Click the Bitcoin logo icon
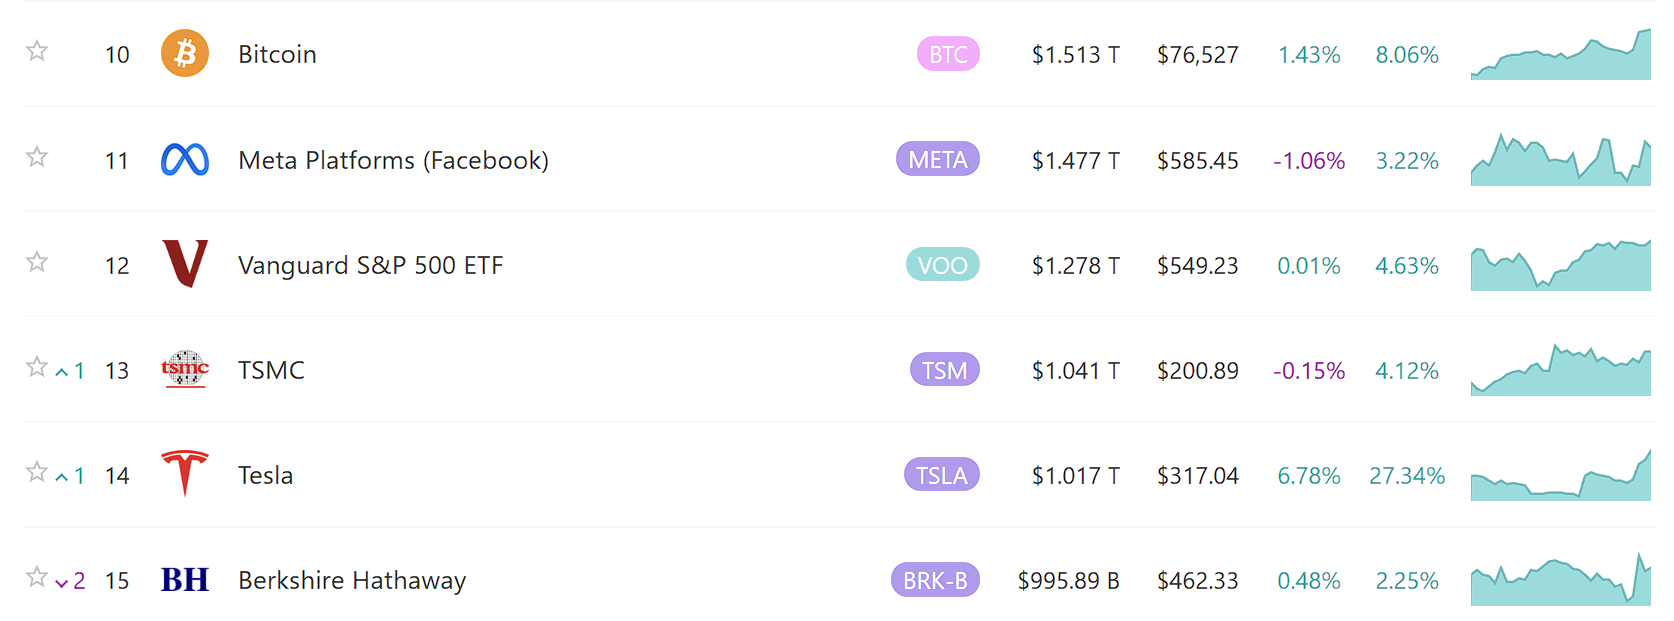The height and width of the screenshot is (621, 1674). click(x=185, y=54)
